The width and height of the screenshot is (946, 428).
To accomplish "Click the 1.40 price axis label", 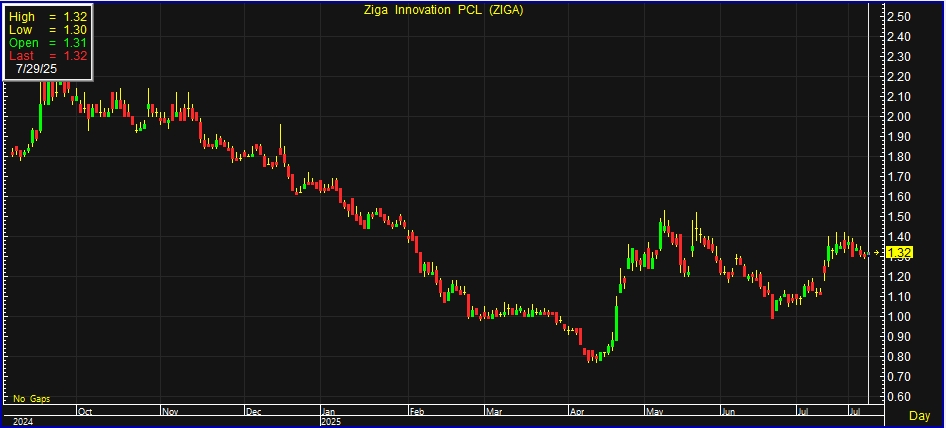I will coord(899,236).
